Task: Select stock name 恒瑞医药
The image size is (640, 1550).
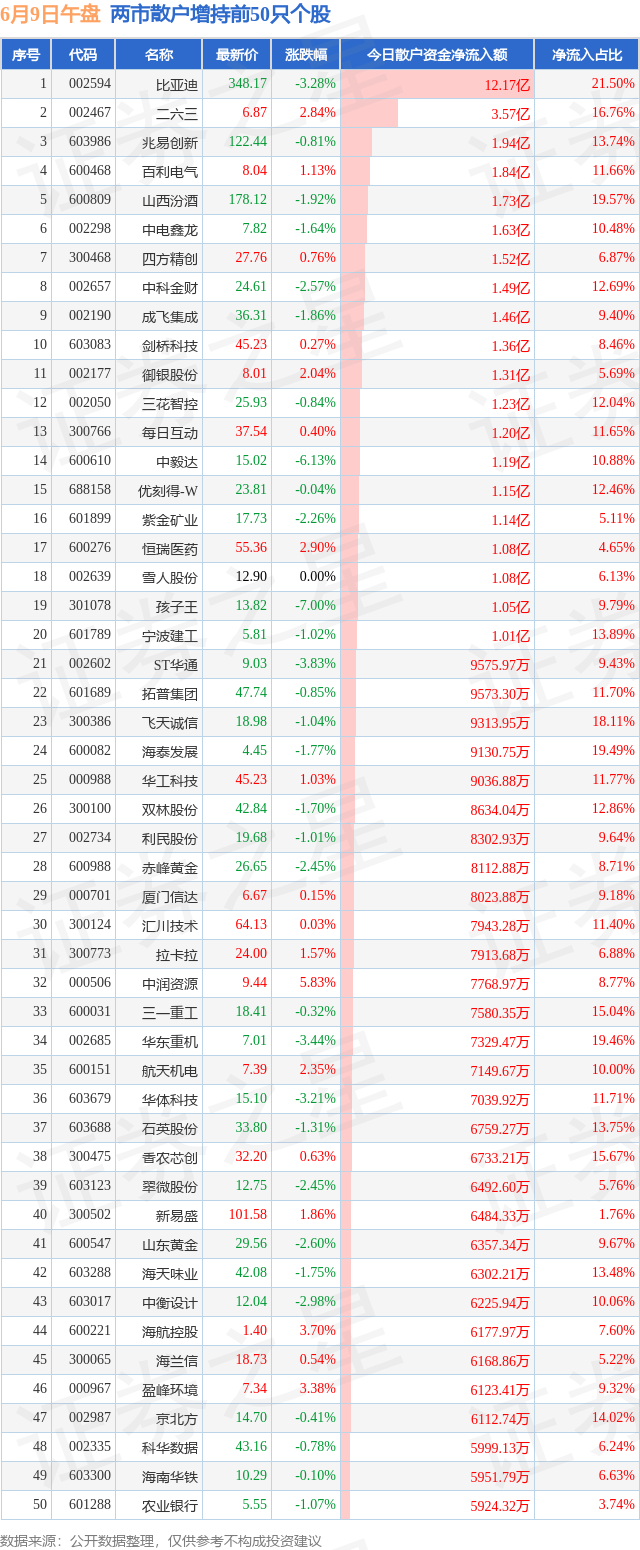Action: click(x=170, y=548)
